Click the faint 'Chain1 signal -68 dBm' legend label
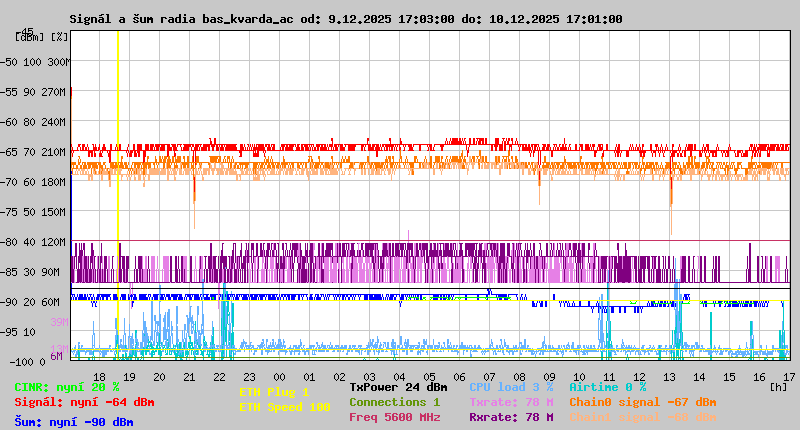Viewport: 800px width, 430px height. pos(642,417)
